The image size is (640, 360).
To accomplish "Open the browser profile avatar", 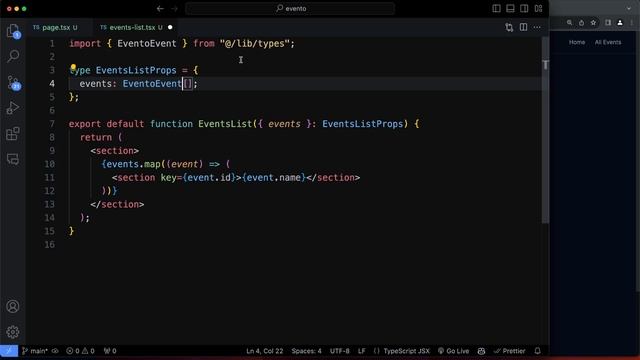I will coord(620,23).
